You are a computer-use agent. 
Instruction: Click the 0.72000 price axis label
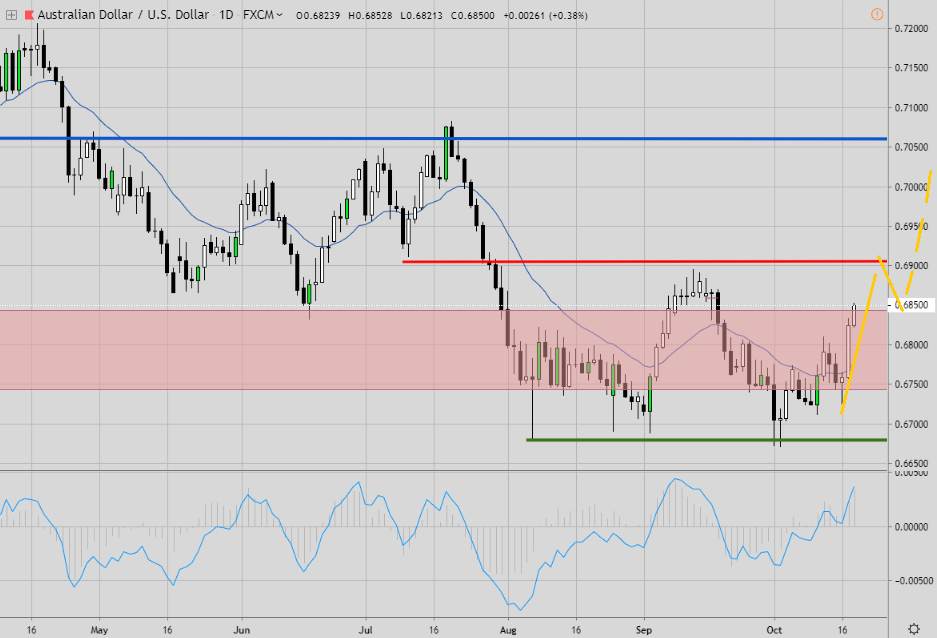coord(911,29)
